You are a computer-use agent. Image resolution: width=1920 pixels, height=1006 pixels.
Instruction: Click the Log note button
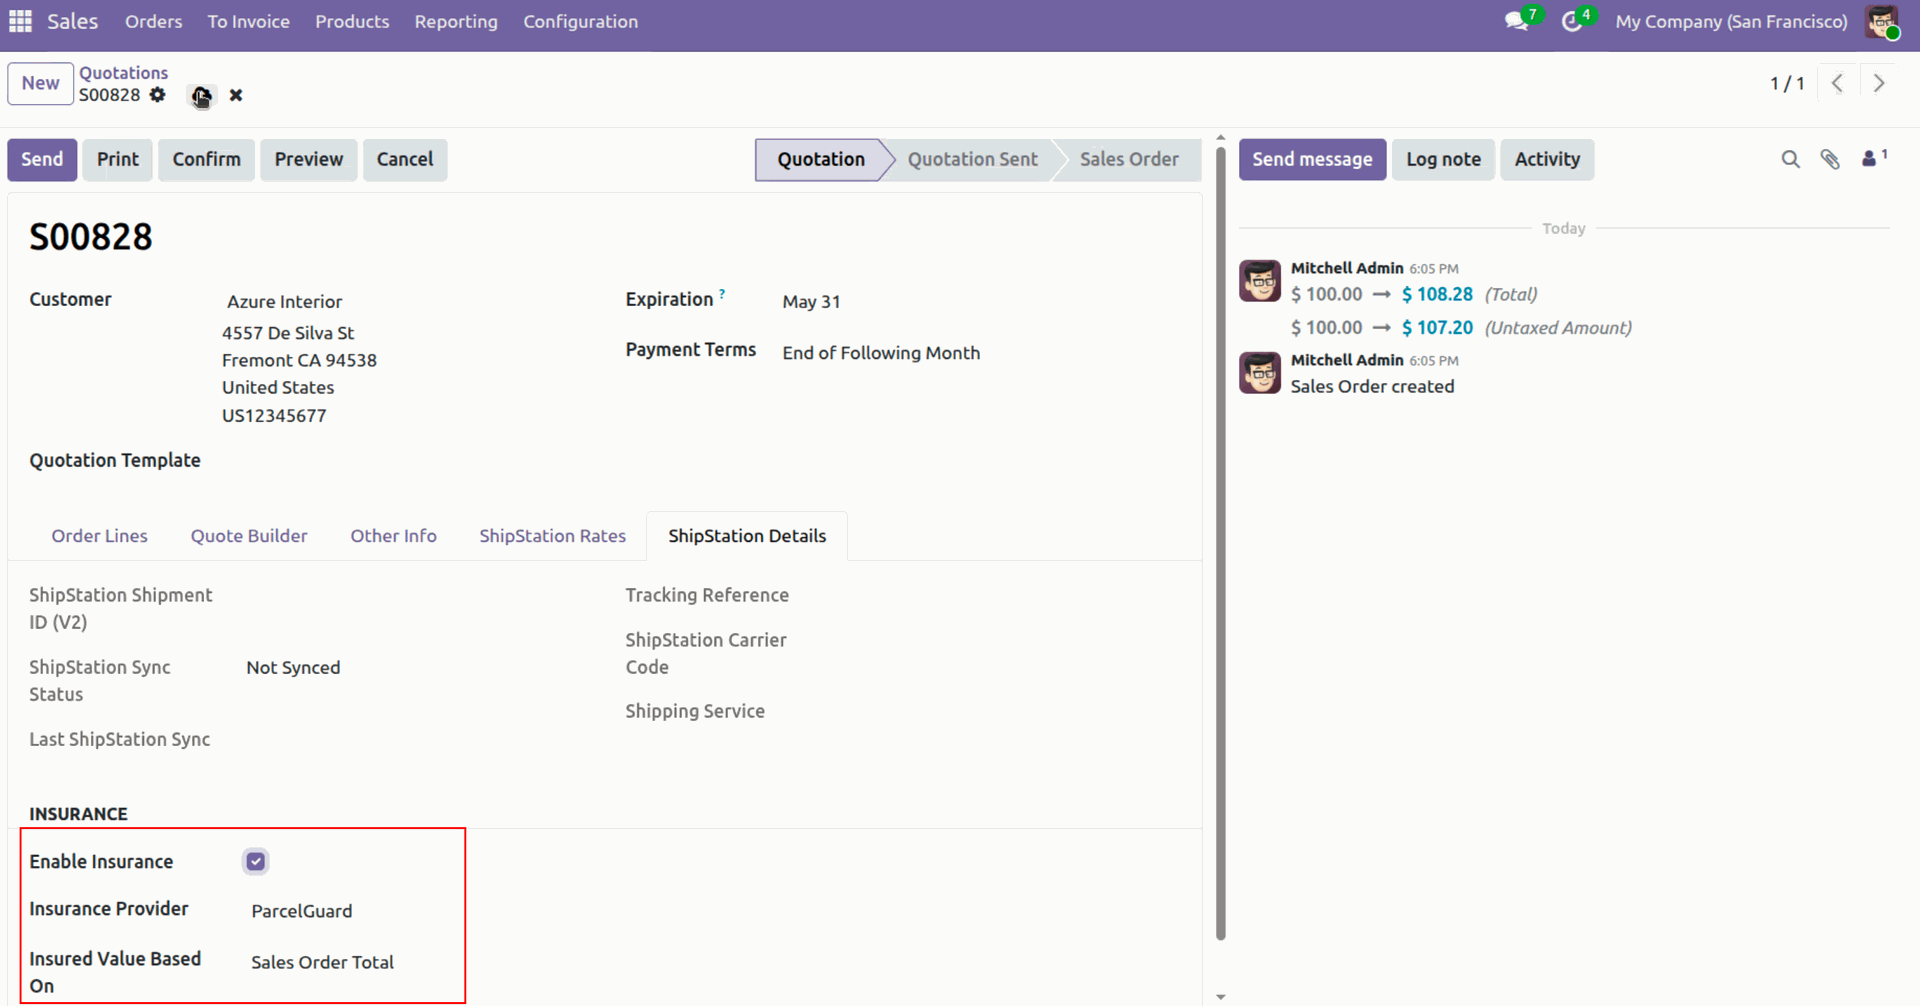pyautogui.click(x=1443, y=160)
